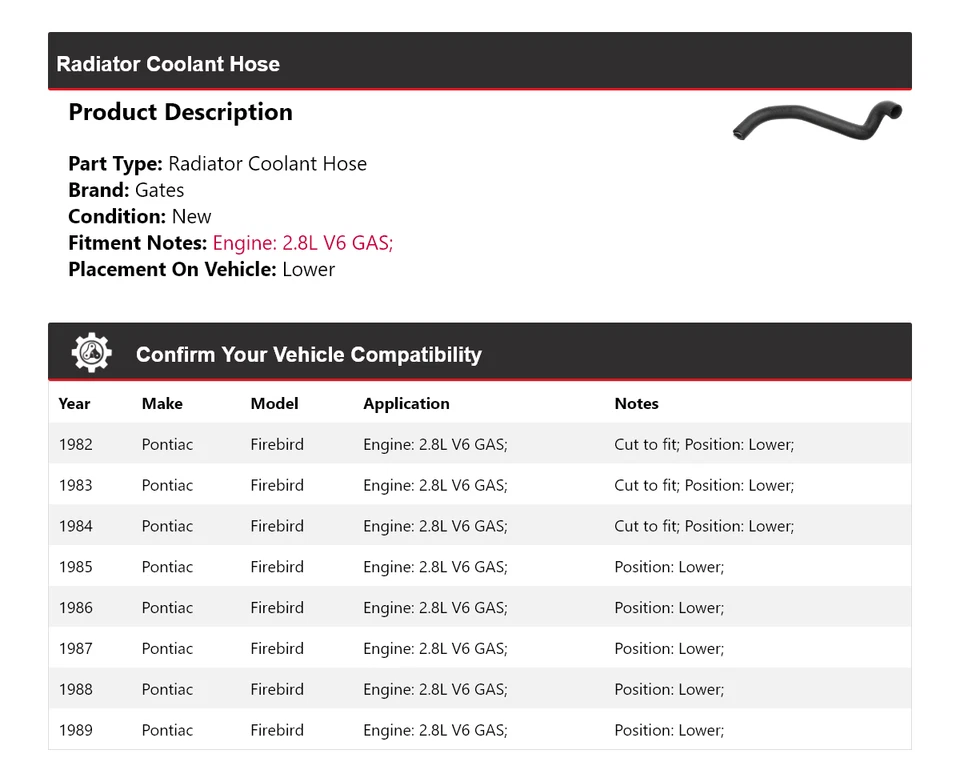Click Firebird in the 1986 row
The image size is (960, 782).
[x=277, y=608]
